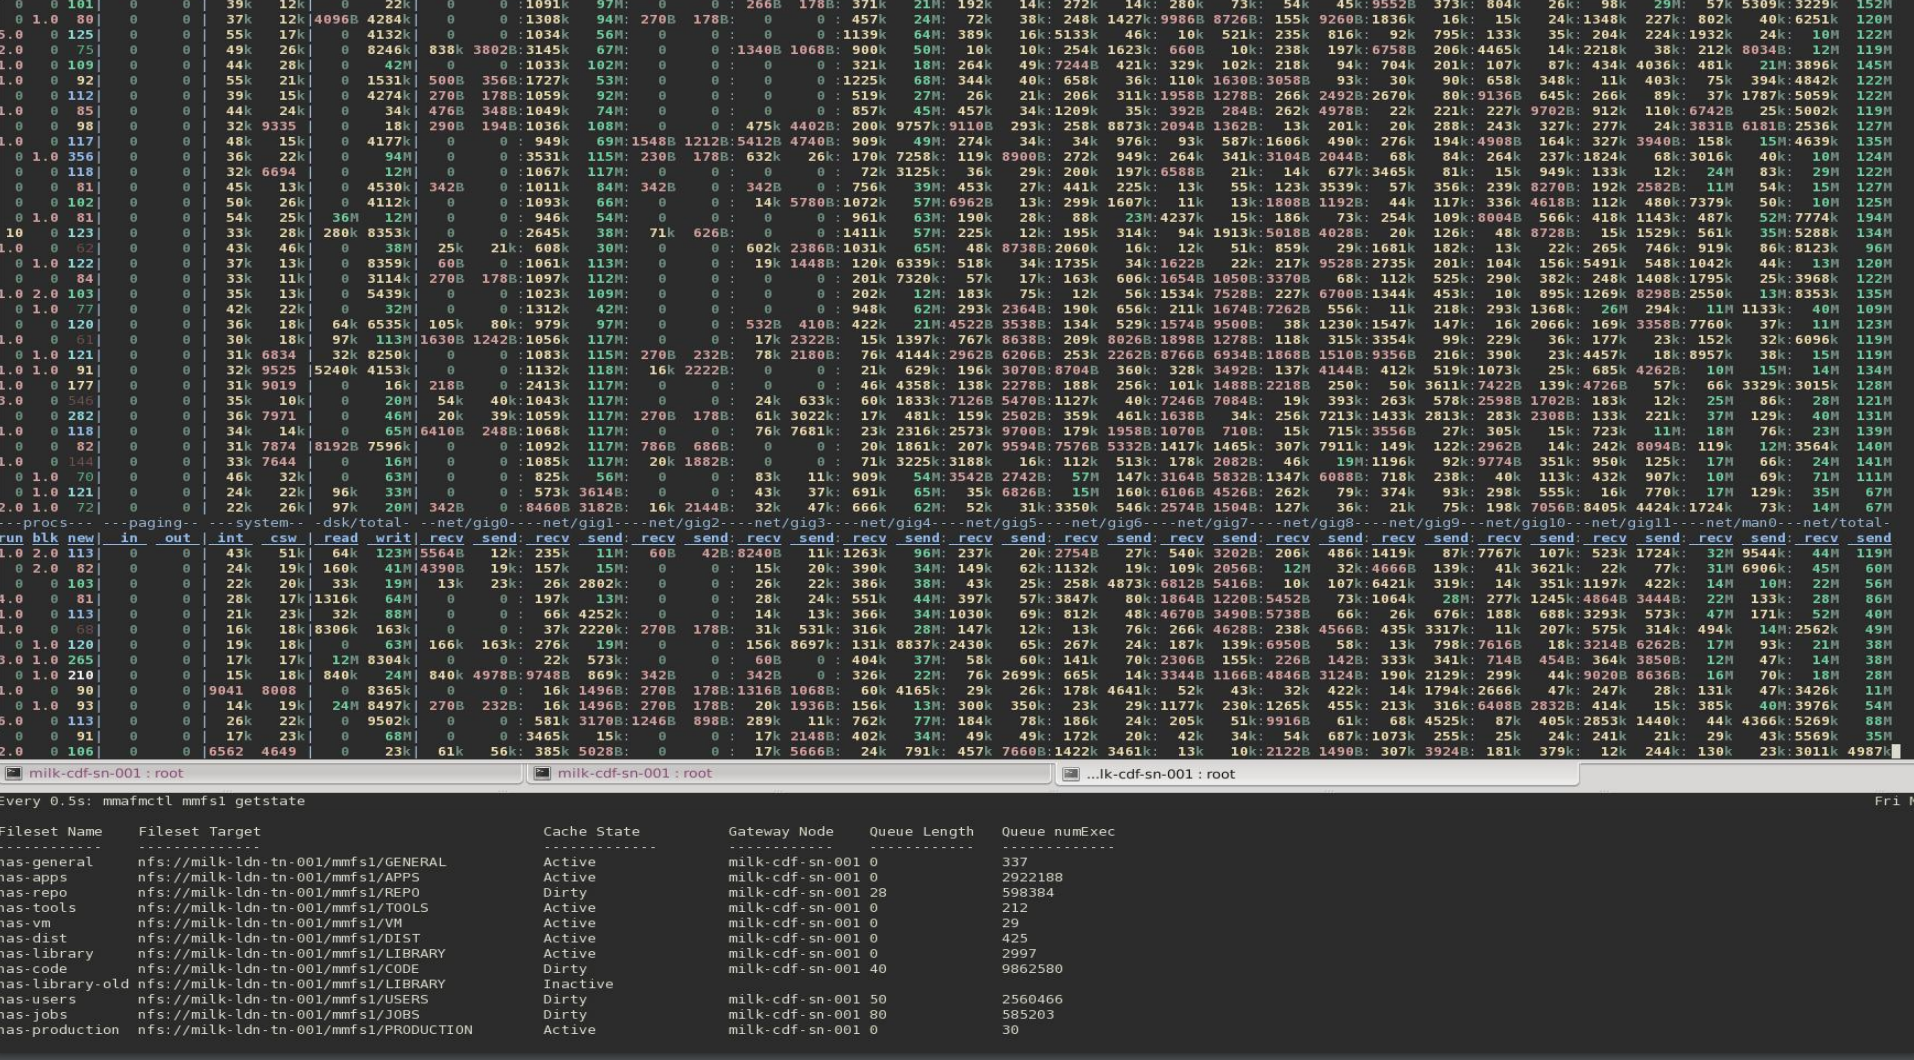Click the 'nas-users' fileset name
The height and width of the screenshot is (1060, 1914).
click(37, 999)
